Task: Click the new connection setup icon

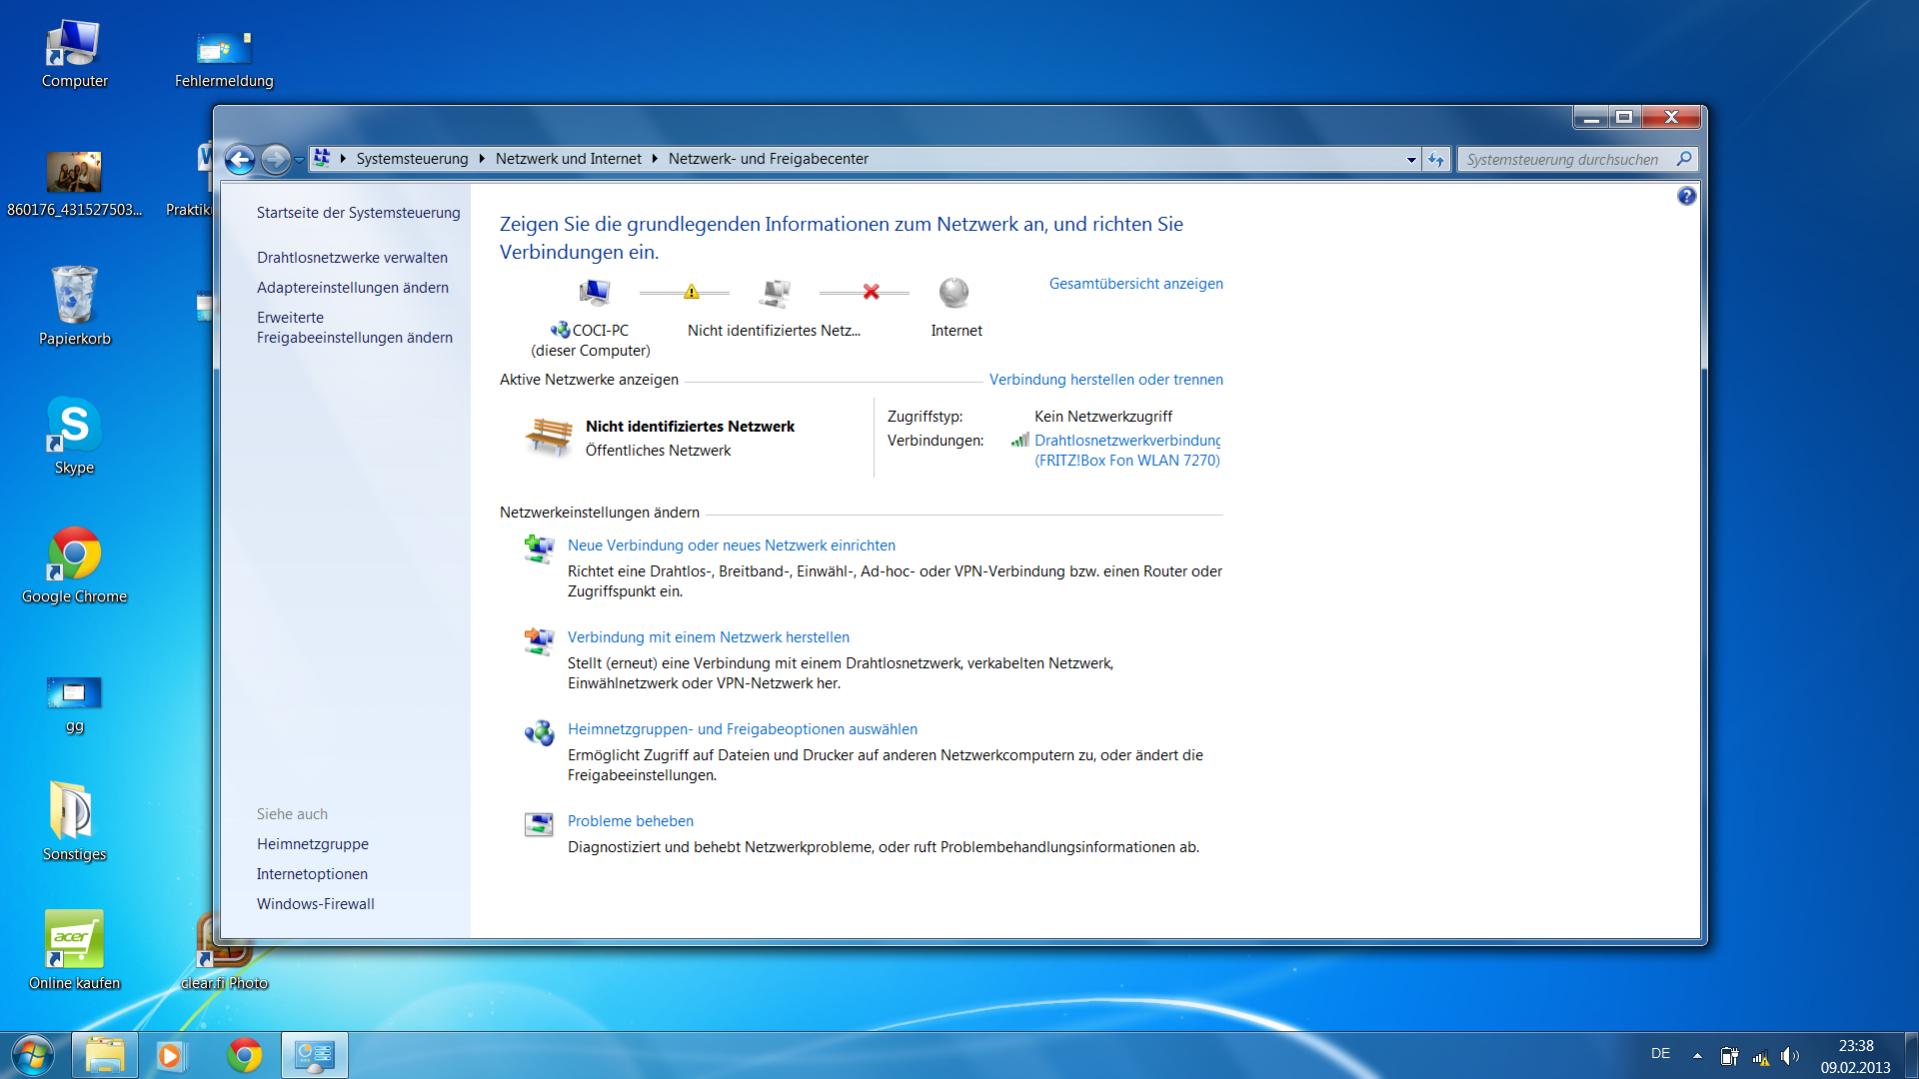Action: point(538,548)
